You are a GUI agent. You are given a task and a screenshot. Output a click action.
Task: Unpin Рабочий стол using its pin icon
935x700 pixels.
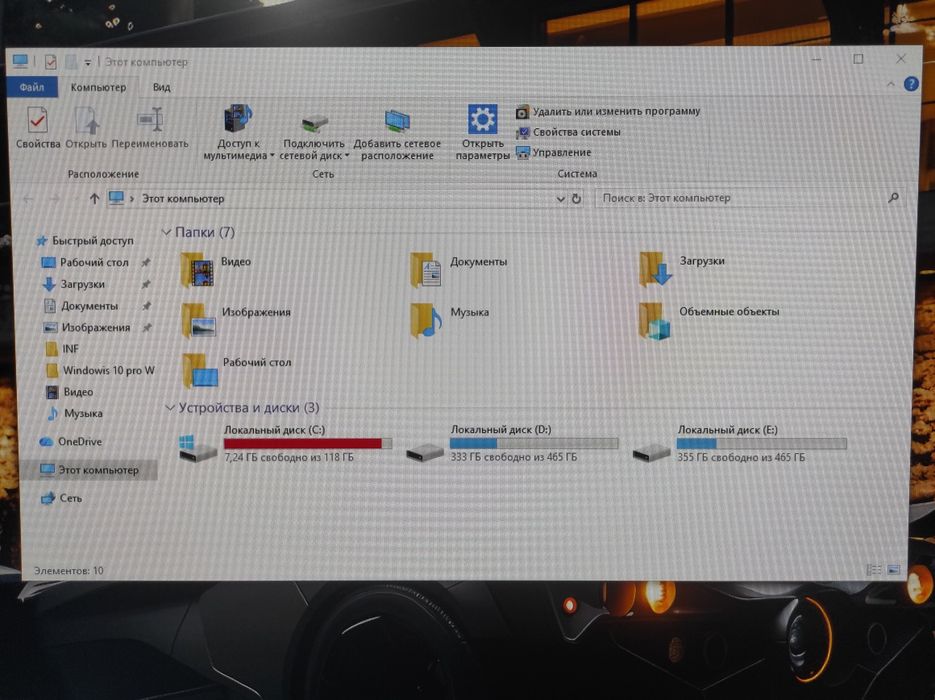pyautogui.click(x=145, y=262)
